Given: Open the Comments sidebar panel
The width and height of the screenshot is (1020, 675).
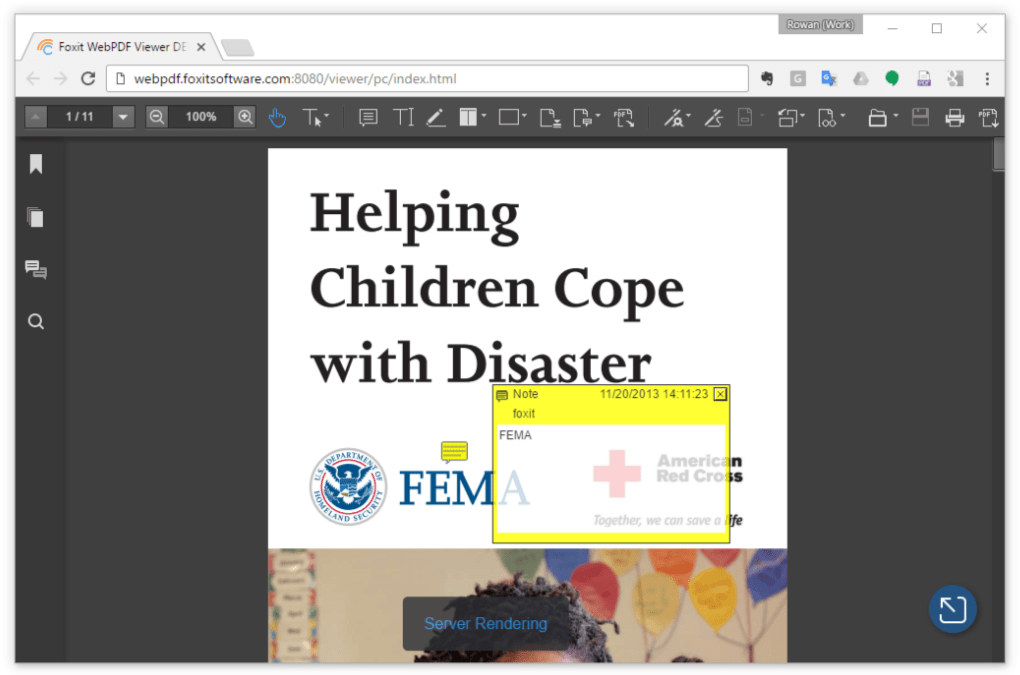Looking at the screenshot, I should (36, 269).
